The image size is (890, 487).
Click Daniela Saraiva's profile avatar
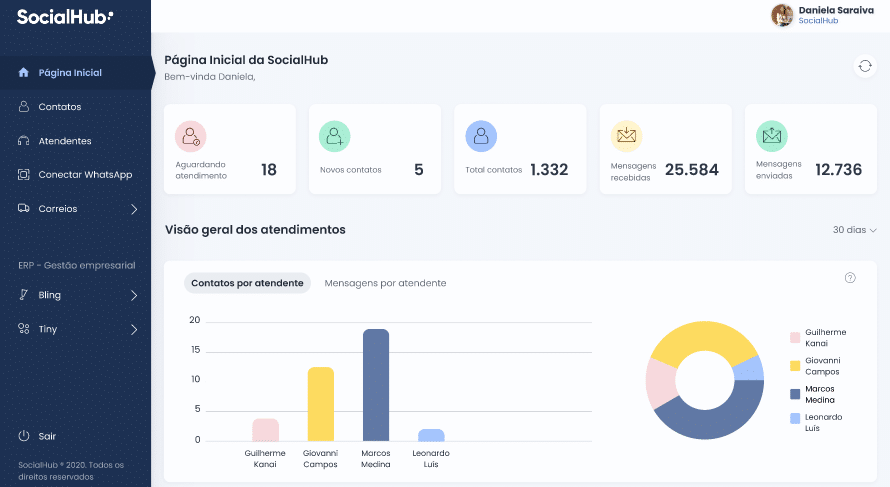[782, 15]
